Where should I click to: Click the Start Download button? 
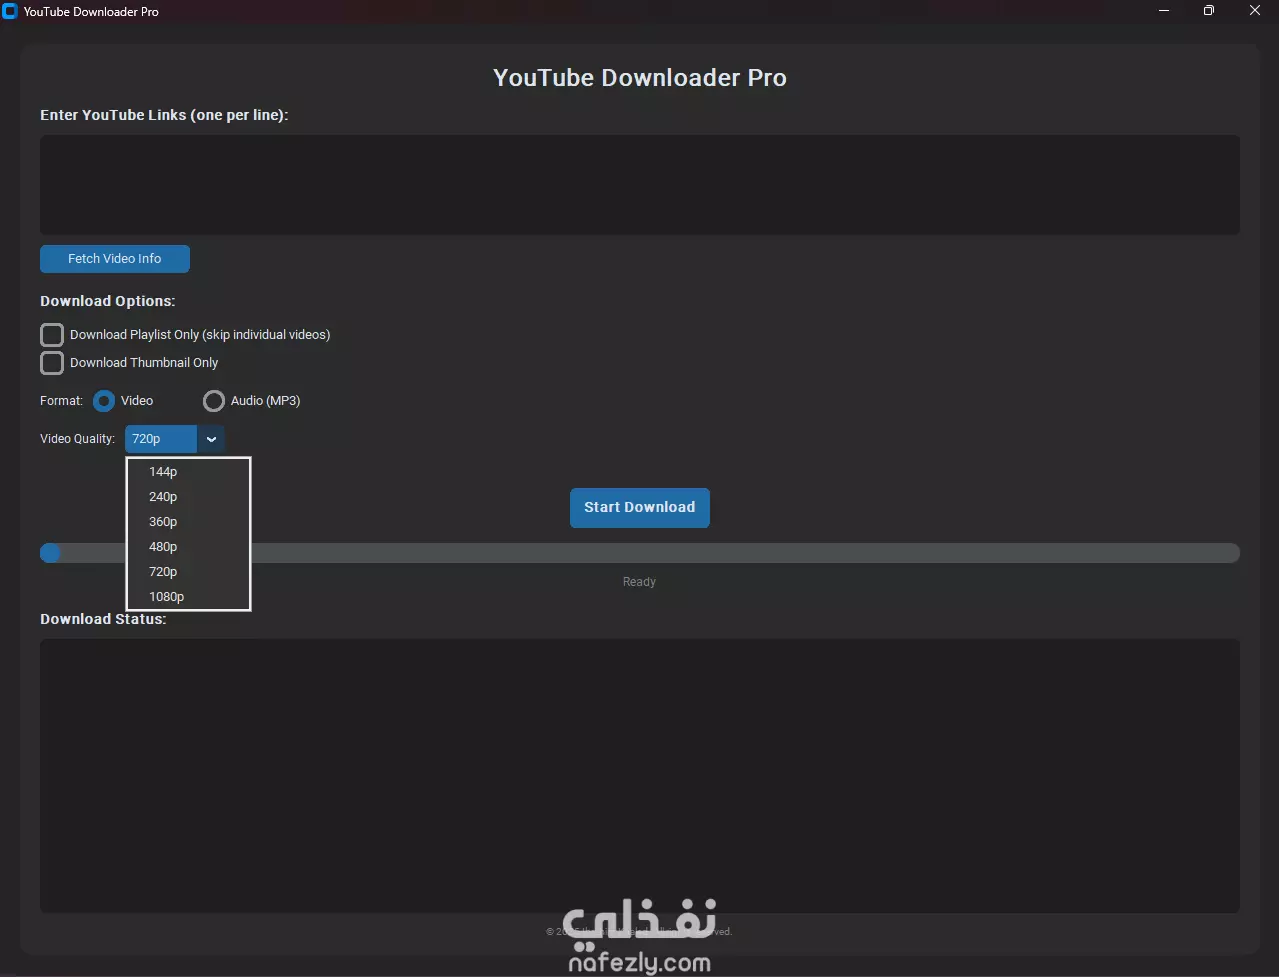[x=640, y=508]
